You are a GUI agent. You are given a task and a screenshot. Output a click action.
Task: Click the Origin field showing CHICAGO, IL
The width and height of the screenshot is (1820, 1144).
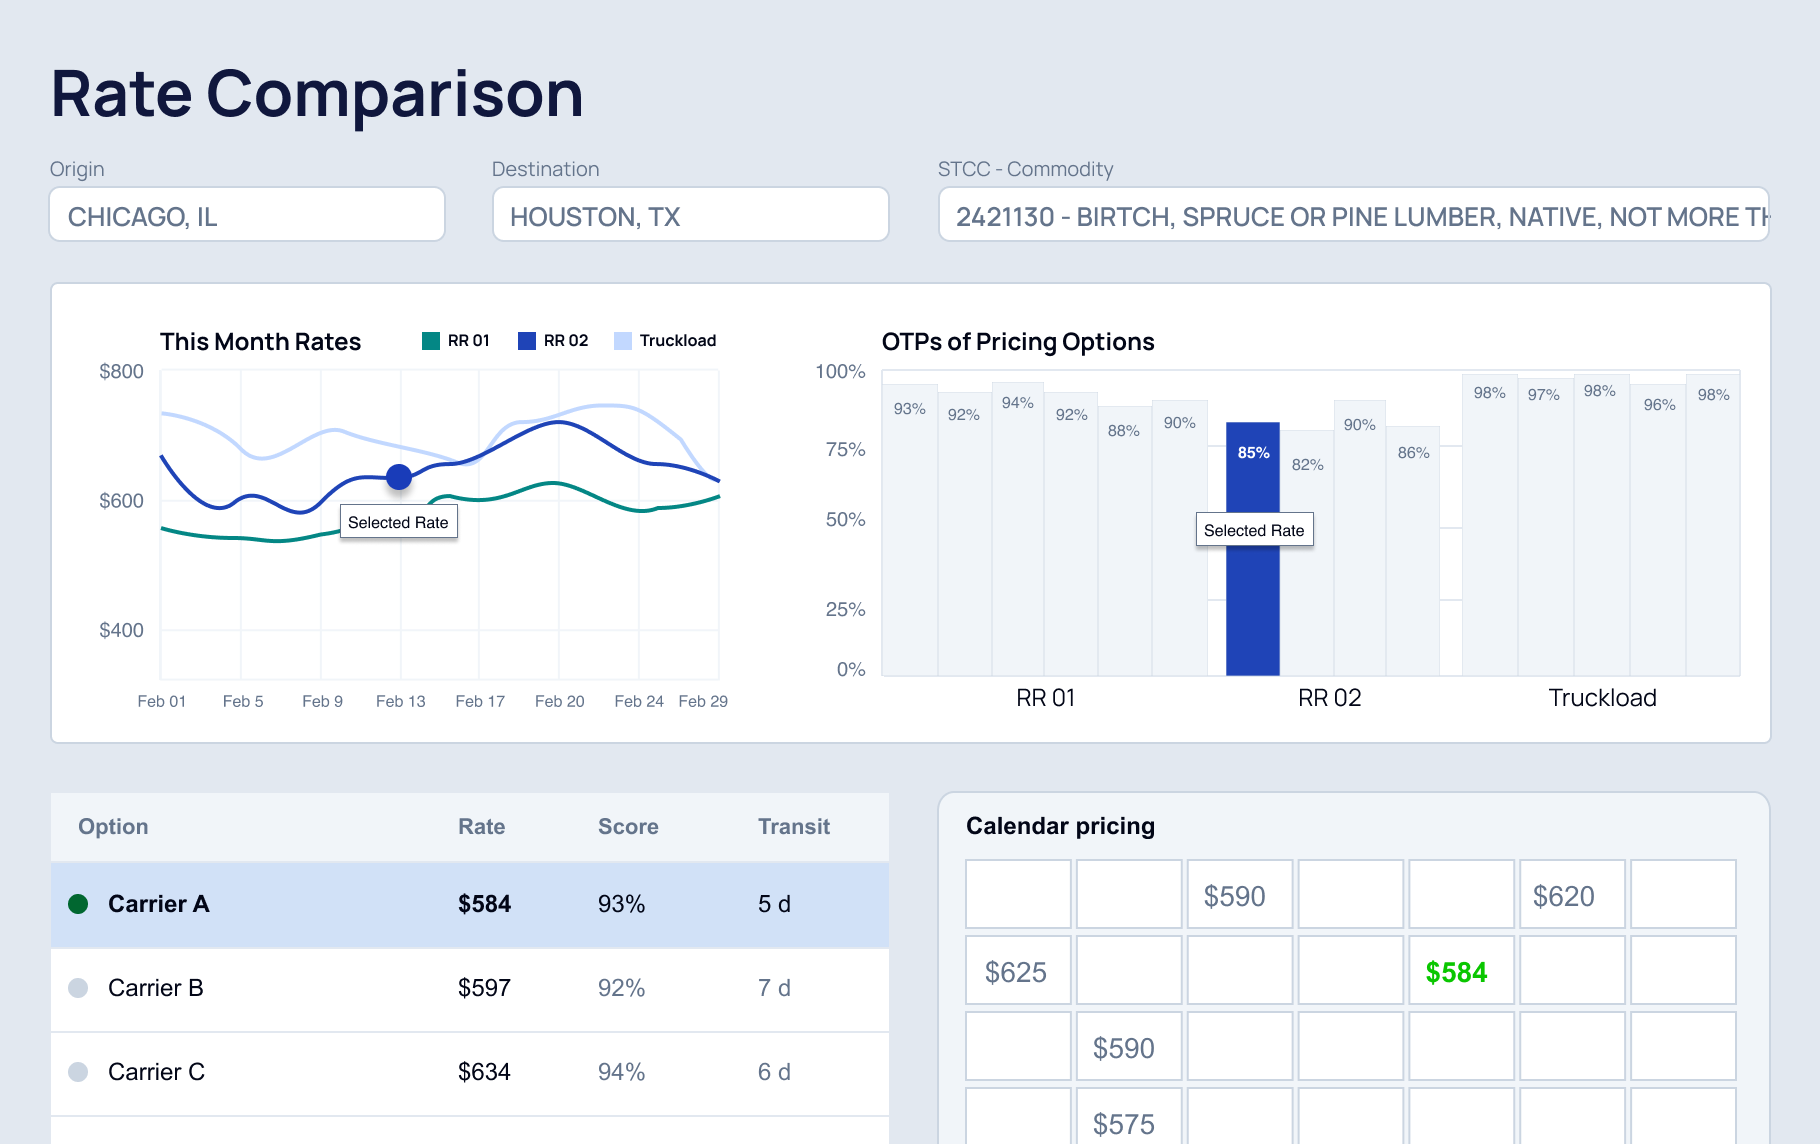pyautogui.click(x=247, y=214)
